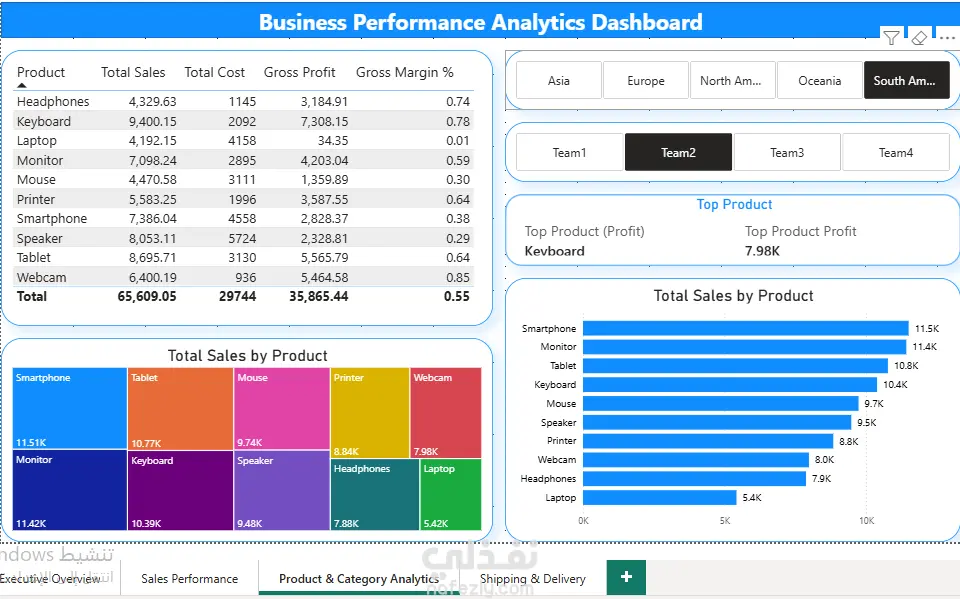Select Team4 in team slicer

[x=896, y=153]
